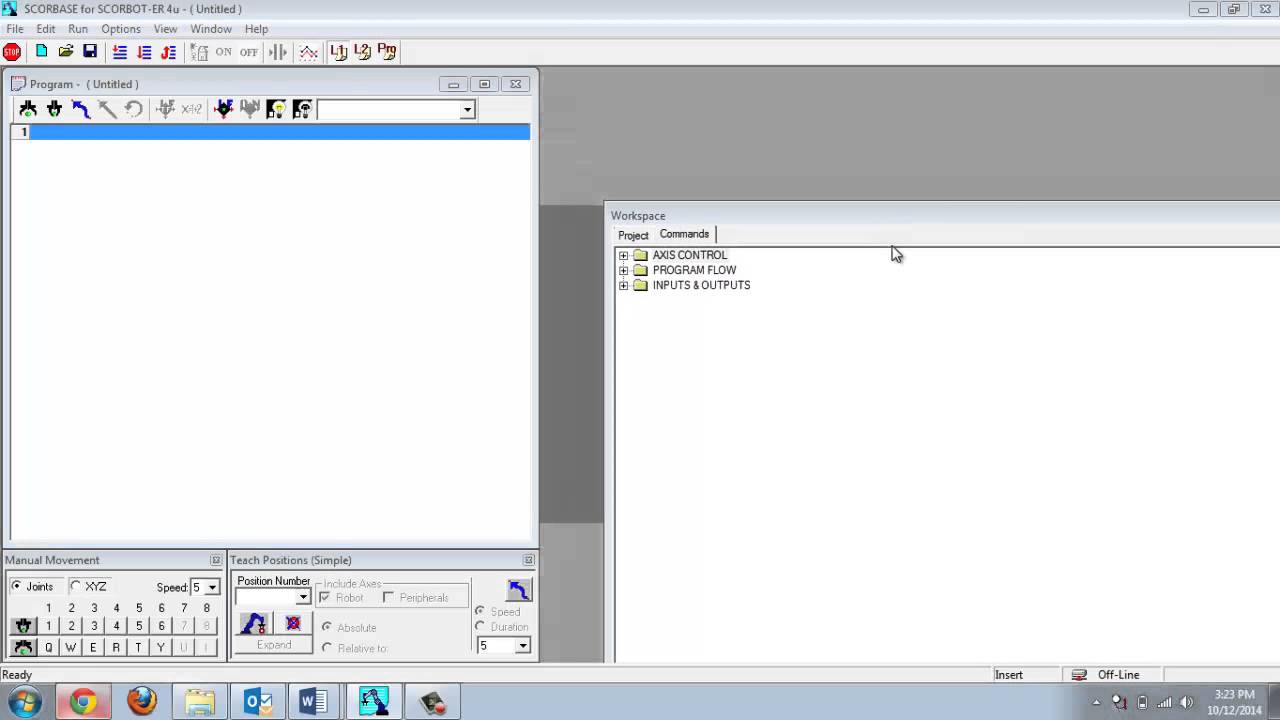Click Run Single Line toolbar icon

click(x=120, y=52)
